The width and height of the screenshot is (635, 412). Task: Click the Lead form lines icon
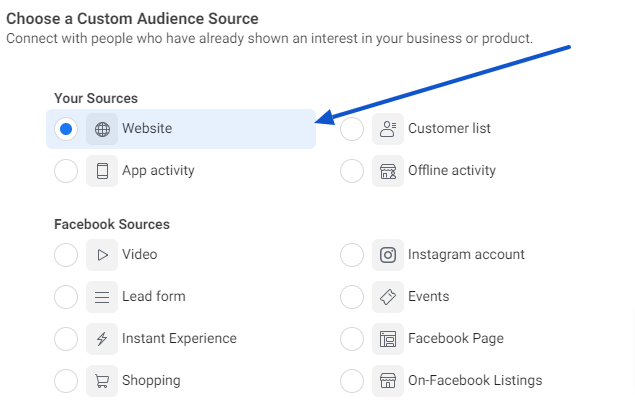click(x=102, y=297)
